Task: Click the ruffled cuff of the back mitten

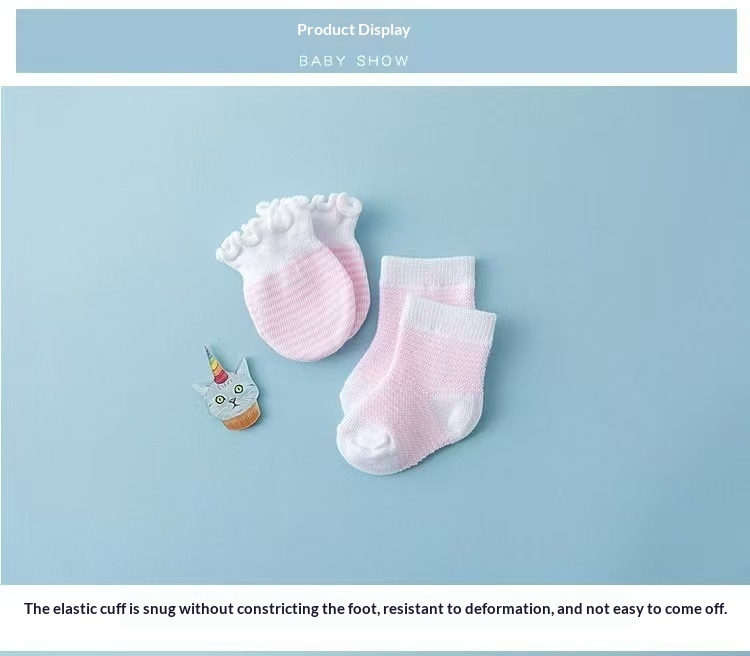Action: click(x=337, y=206)
